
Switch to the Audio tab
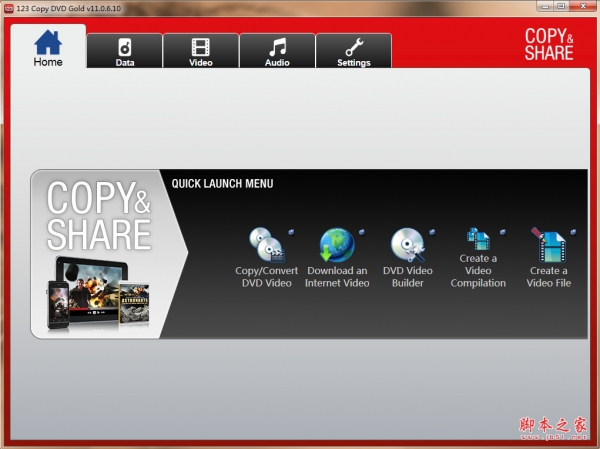click(x=277, y=51)
